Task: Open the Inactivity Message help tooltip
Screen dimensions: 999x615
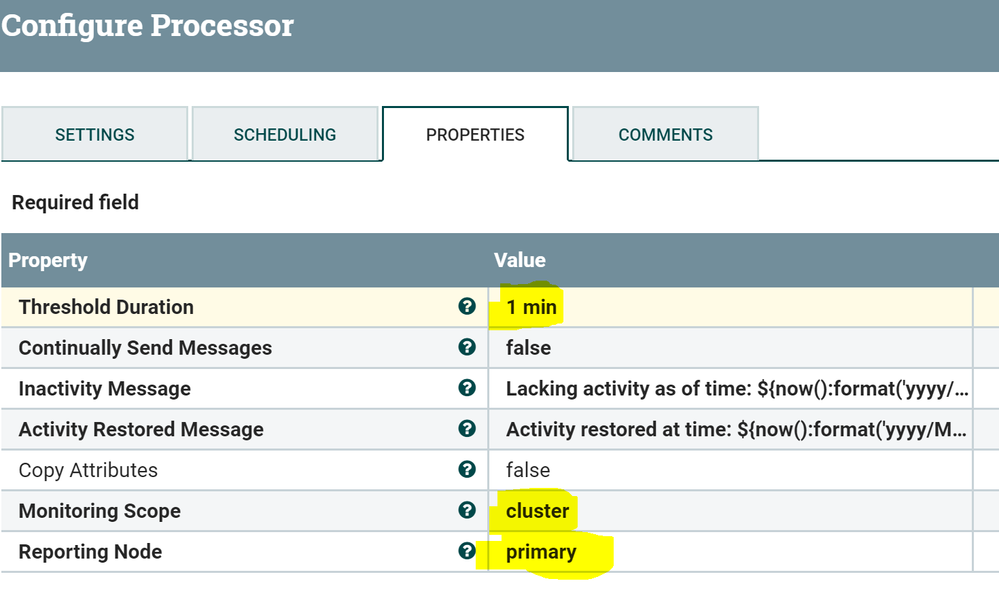Action: [x=466, y=389]
